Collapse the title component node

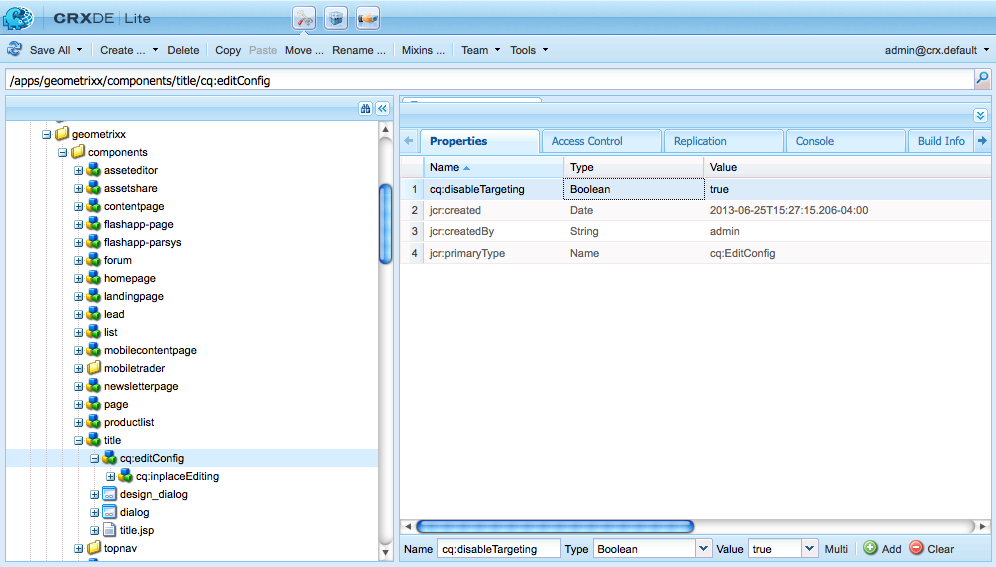78,441
